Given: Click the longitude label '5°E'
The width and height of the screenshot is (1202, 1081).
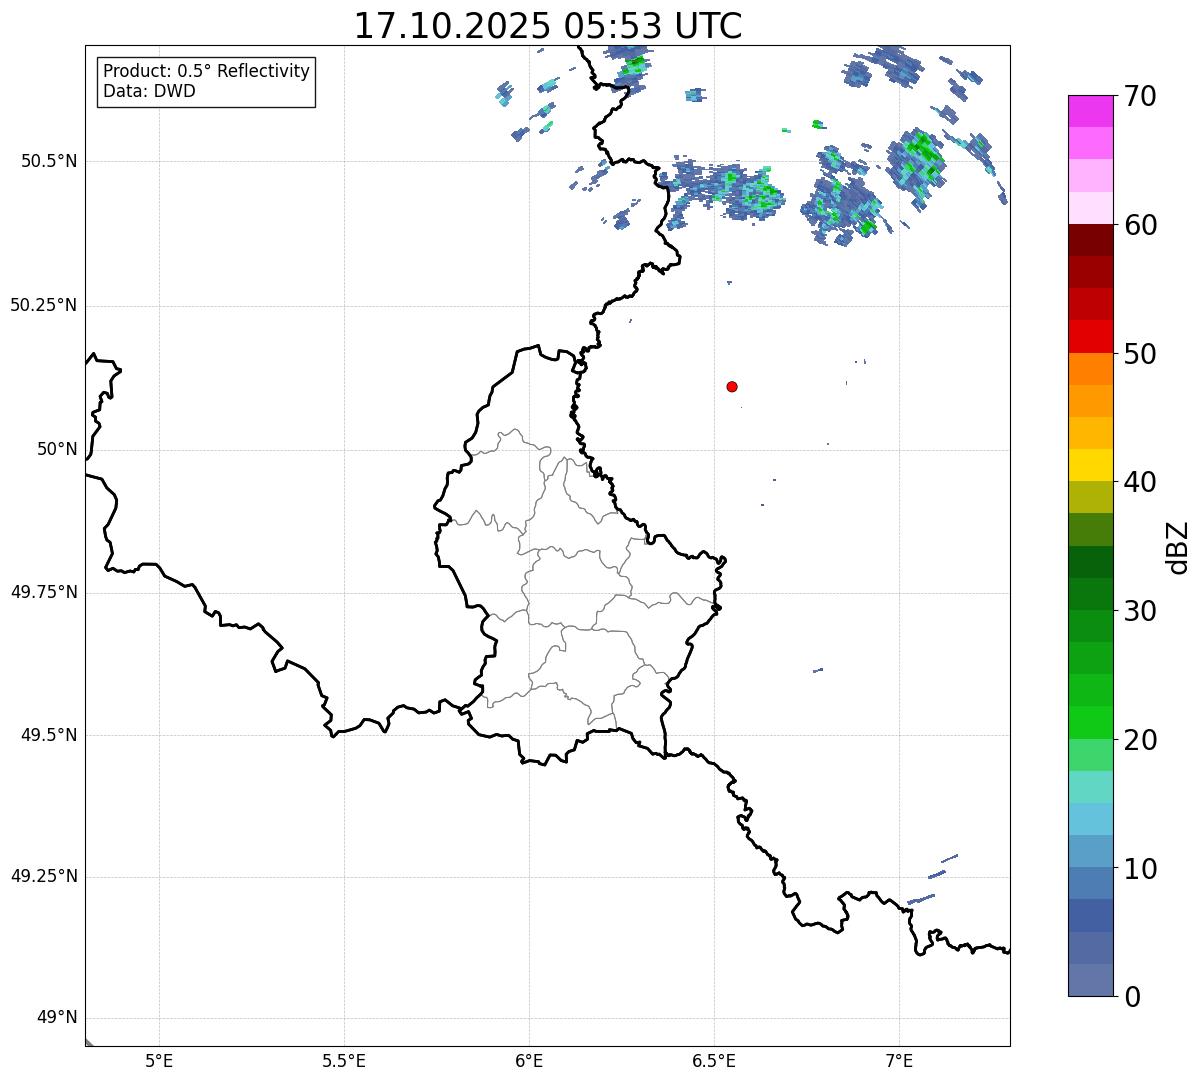Looking at the screenshot, I should [x=159, y=1060].
